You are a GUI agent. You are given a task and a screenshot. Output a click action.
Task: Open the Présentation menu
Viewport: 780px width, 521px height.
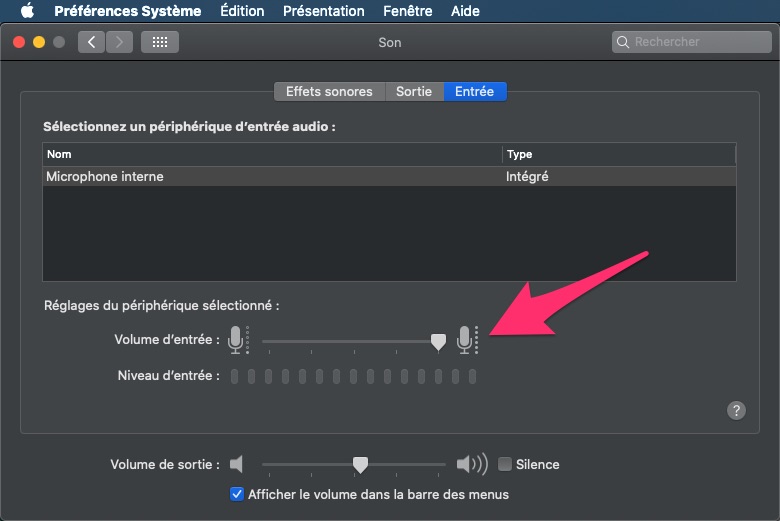point(323,11)
